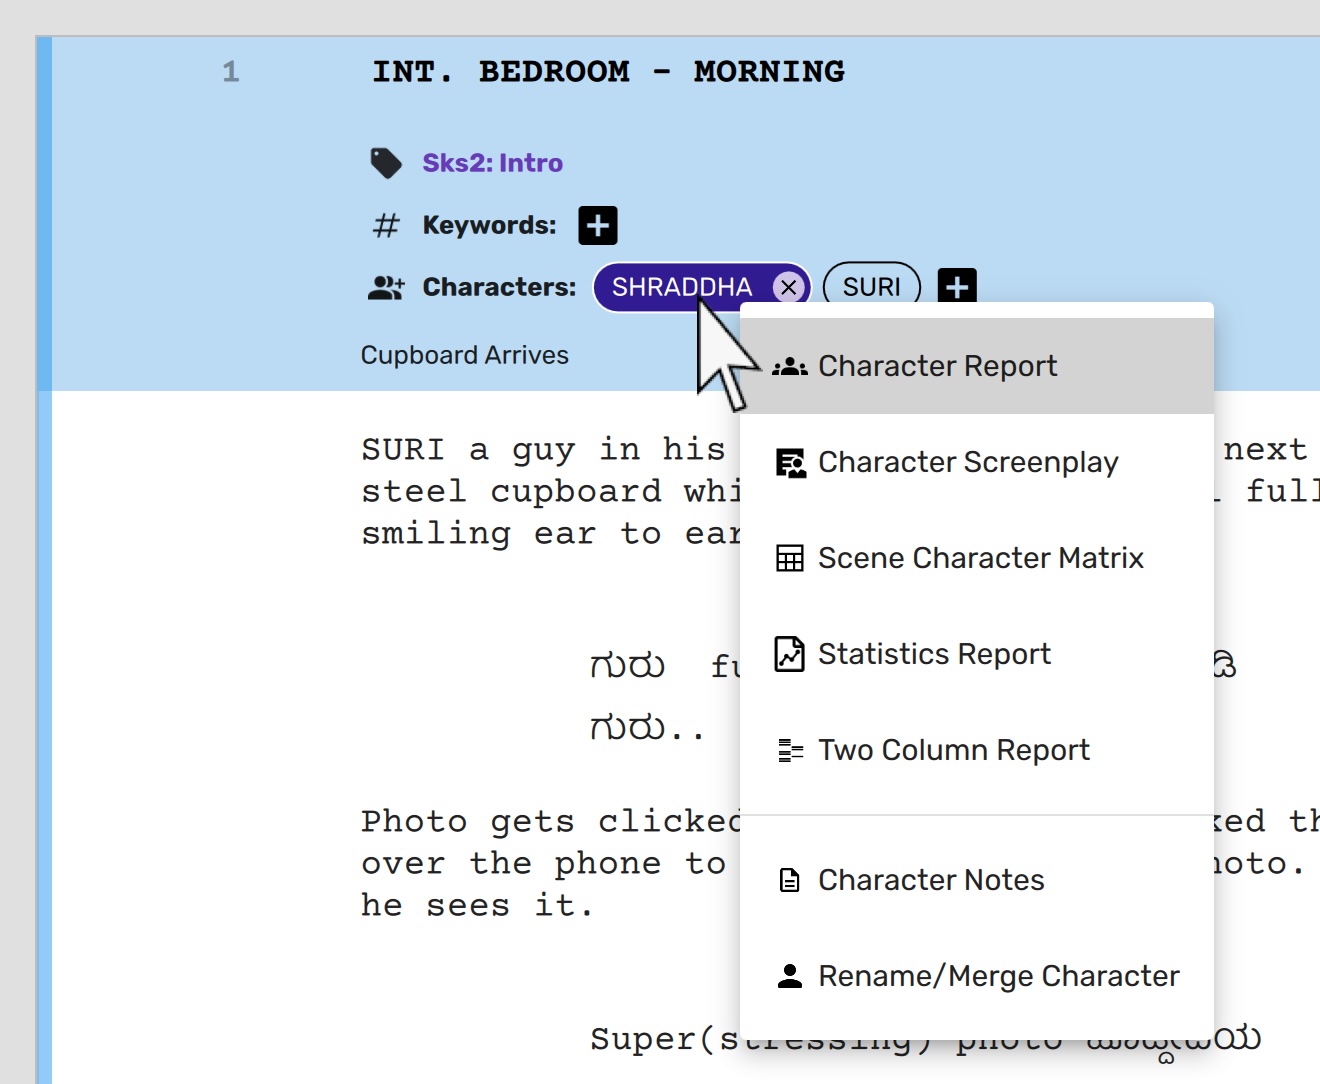Screen dimensions: 1320x1084
Task: Click the hash icon next to Keywords
Action: pos(386,226)
